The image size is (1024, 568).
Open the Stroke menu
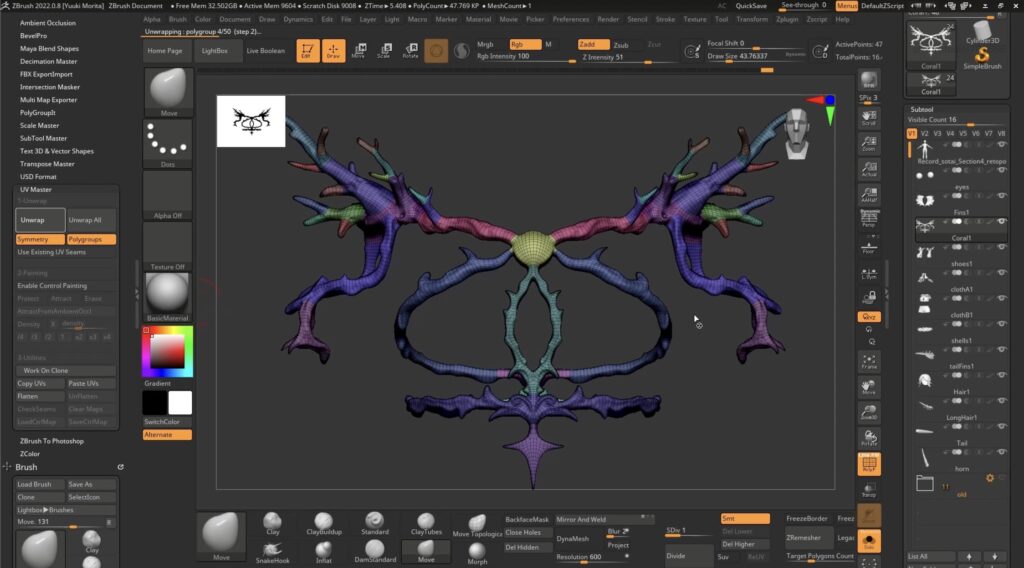[x=665, y=19]
